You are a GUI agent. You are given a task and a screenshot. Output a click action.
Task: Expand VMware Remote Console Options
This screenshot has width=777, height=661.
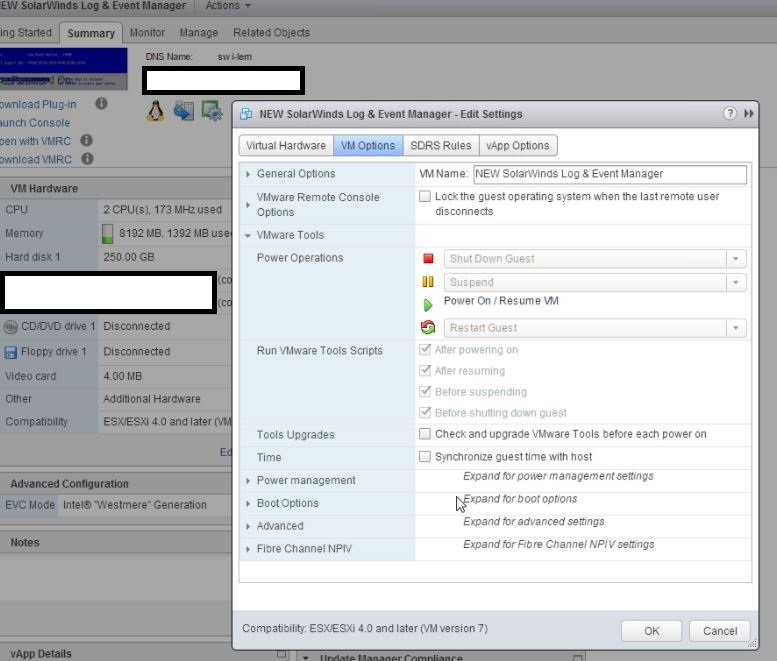click(x=248, y=205)
